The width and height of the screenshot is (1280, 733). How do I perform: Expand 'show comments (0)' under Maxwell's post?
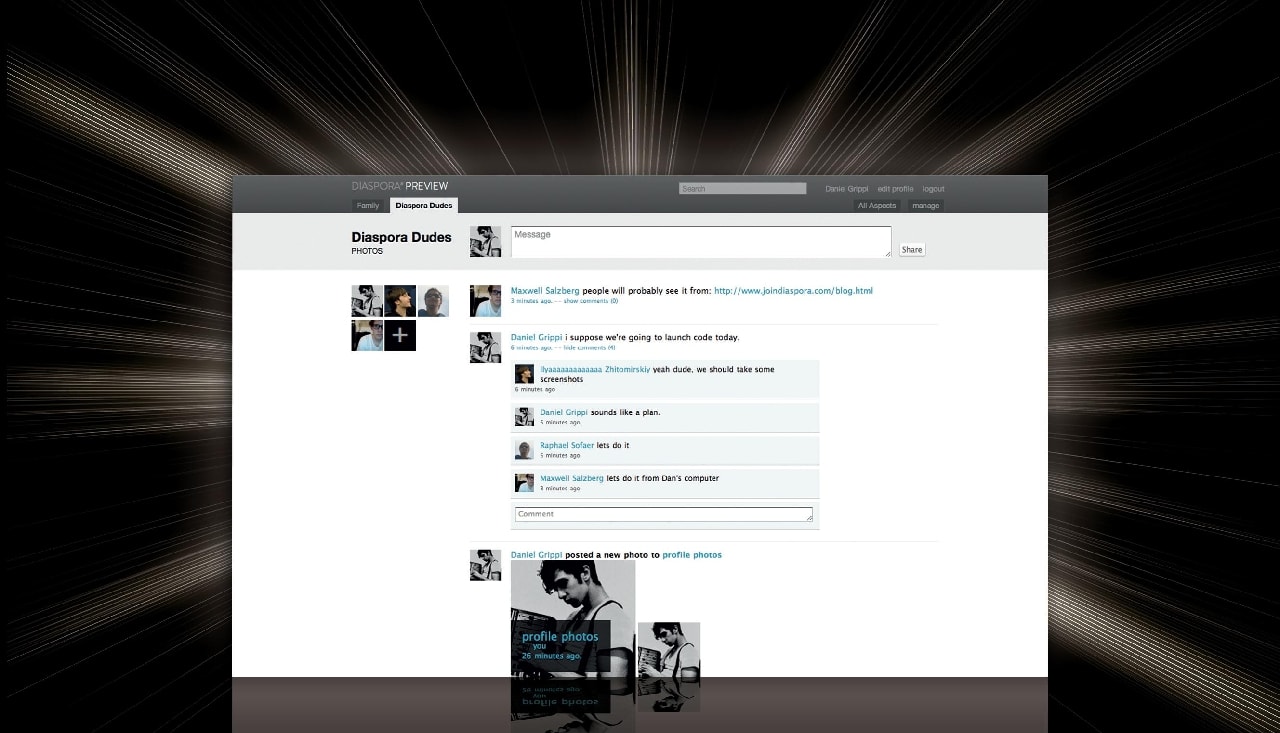tap(590, 301)
